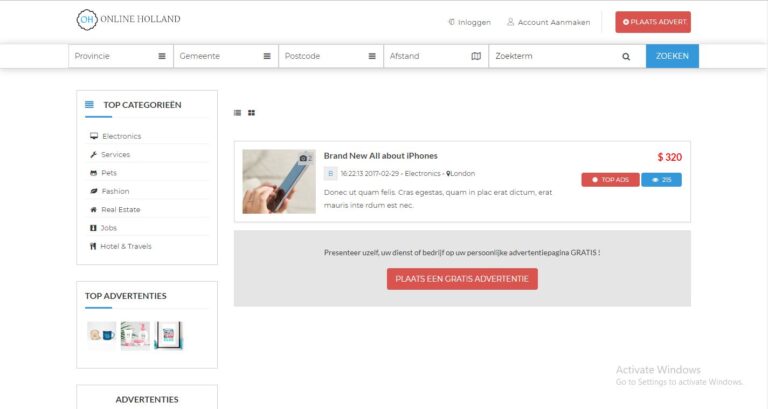This screenshot has width=768, height=409.
Task: Open the Inloggen link
Action: pos(469,22)
